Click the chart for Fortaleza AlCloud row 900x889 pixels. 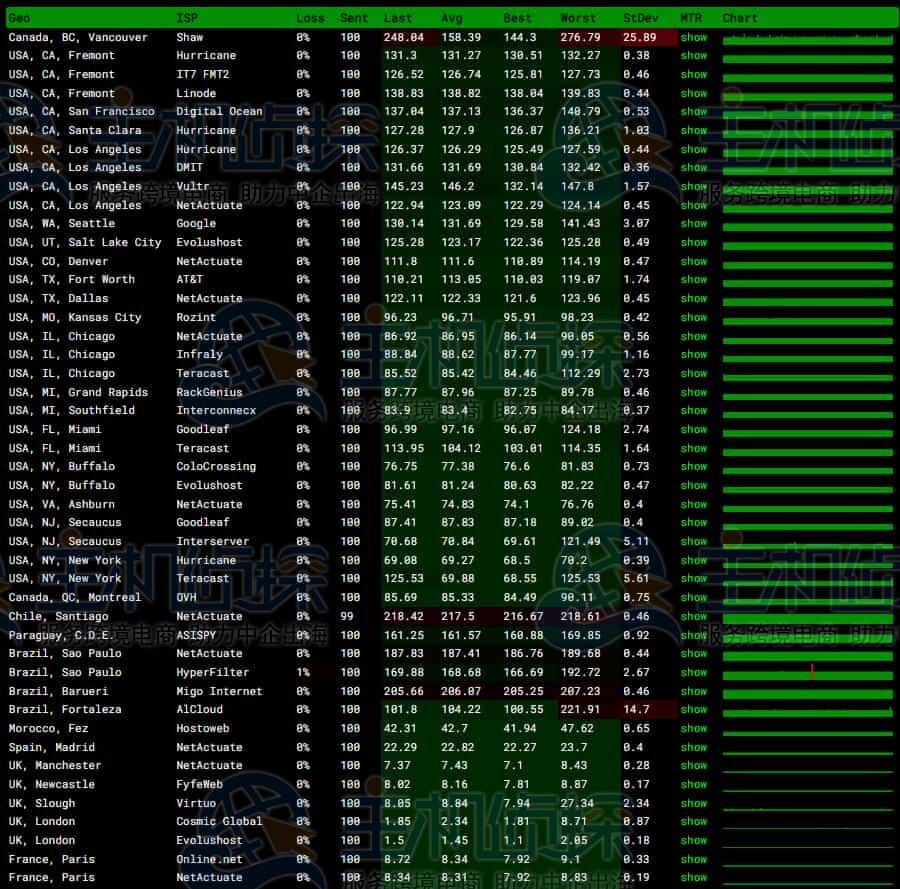[x=807, y=710]
